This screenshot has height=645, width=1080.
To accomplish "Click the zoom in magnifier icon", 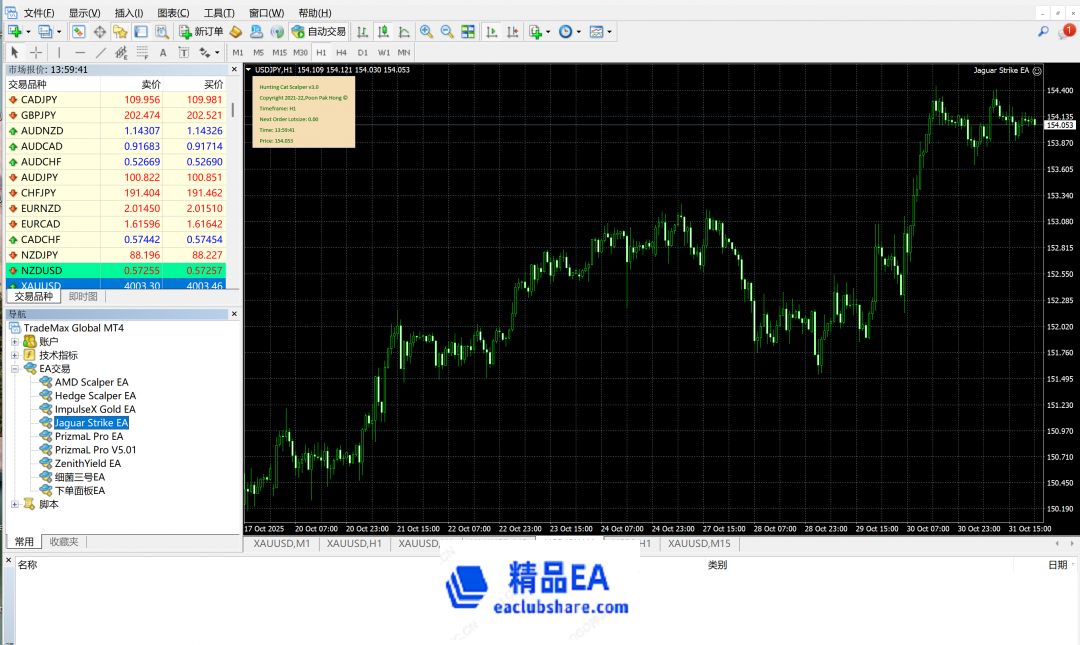I will click(426, 32).
